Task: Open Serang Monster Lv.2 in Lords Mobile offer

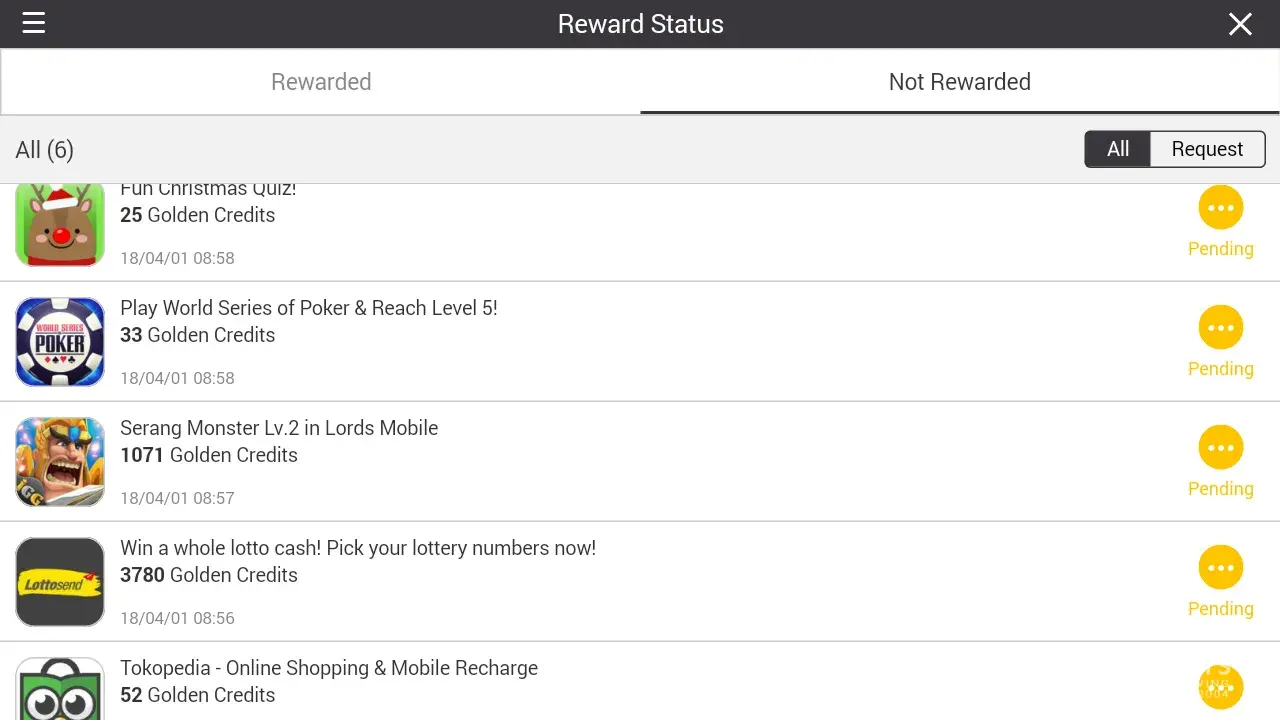Action: [x=279, y=428]
